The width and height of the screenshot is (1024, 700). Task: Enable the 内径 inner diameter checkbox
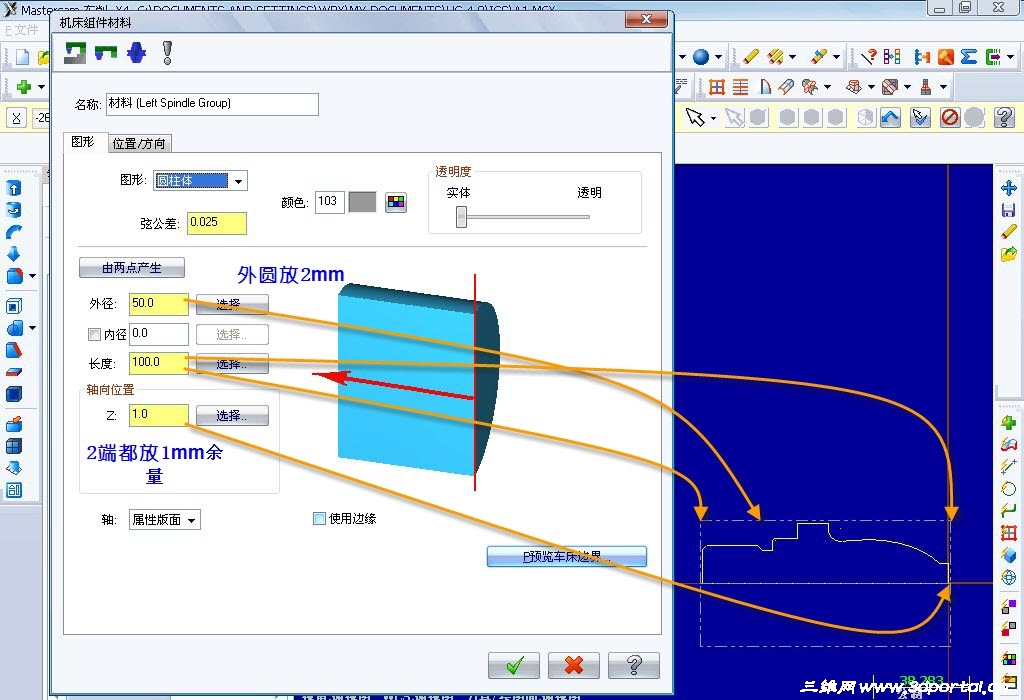point(94,334)
